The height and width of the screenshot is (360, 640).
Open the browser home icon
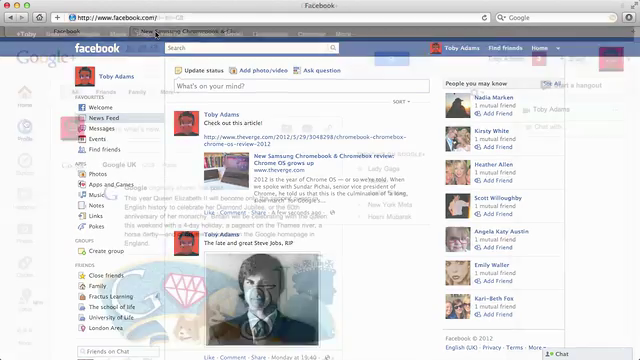[x=40, y=18]
